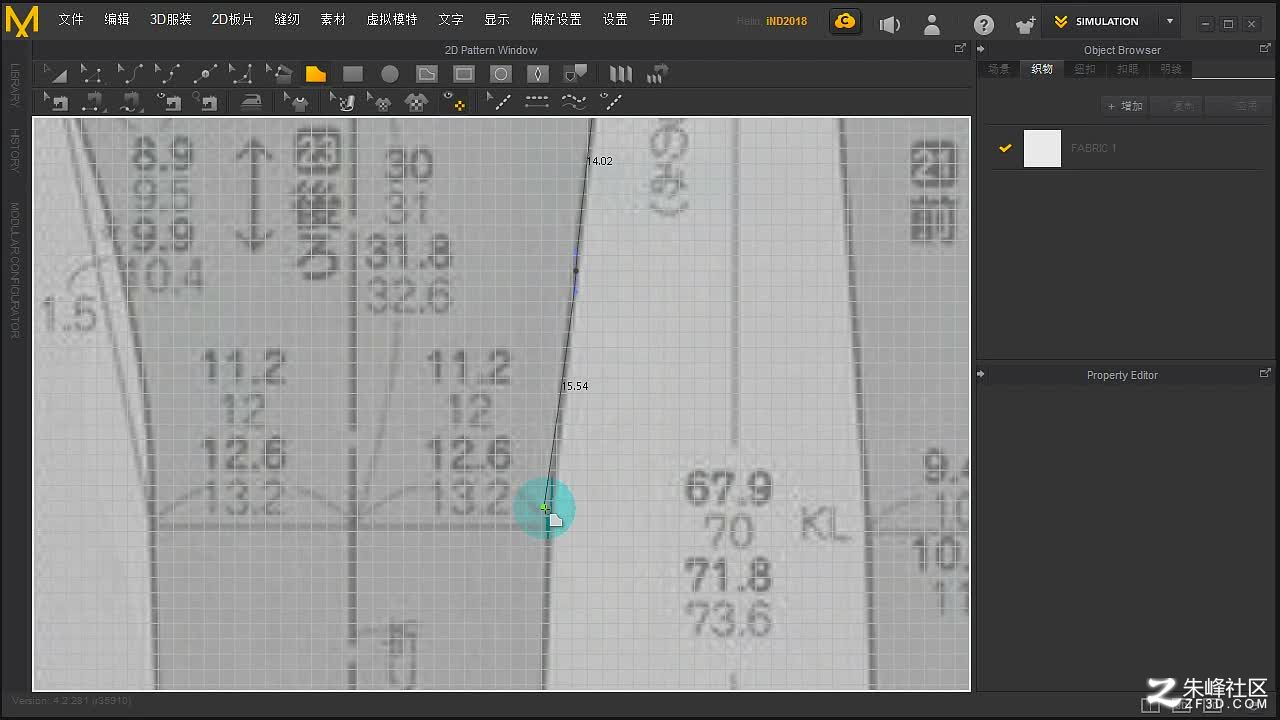This screenshot has height=720, width=1280.
Task: Open the SIMULATION mode dropdown arrow
Action: pos(1170,21)
